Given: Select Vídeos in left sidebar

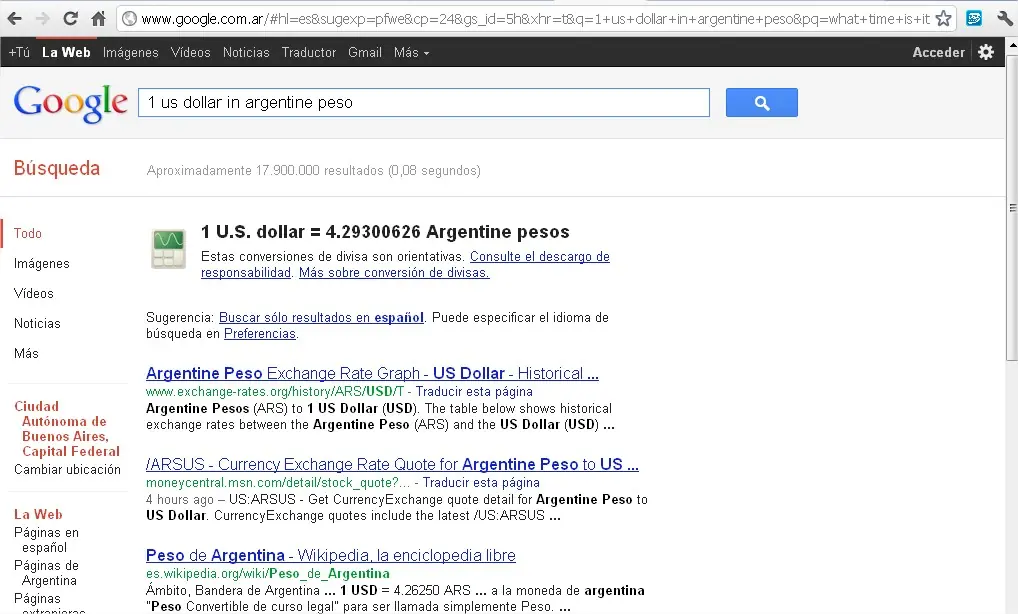Looking at the screenshot, I should pyautogui.click(x=34, y=293).
